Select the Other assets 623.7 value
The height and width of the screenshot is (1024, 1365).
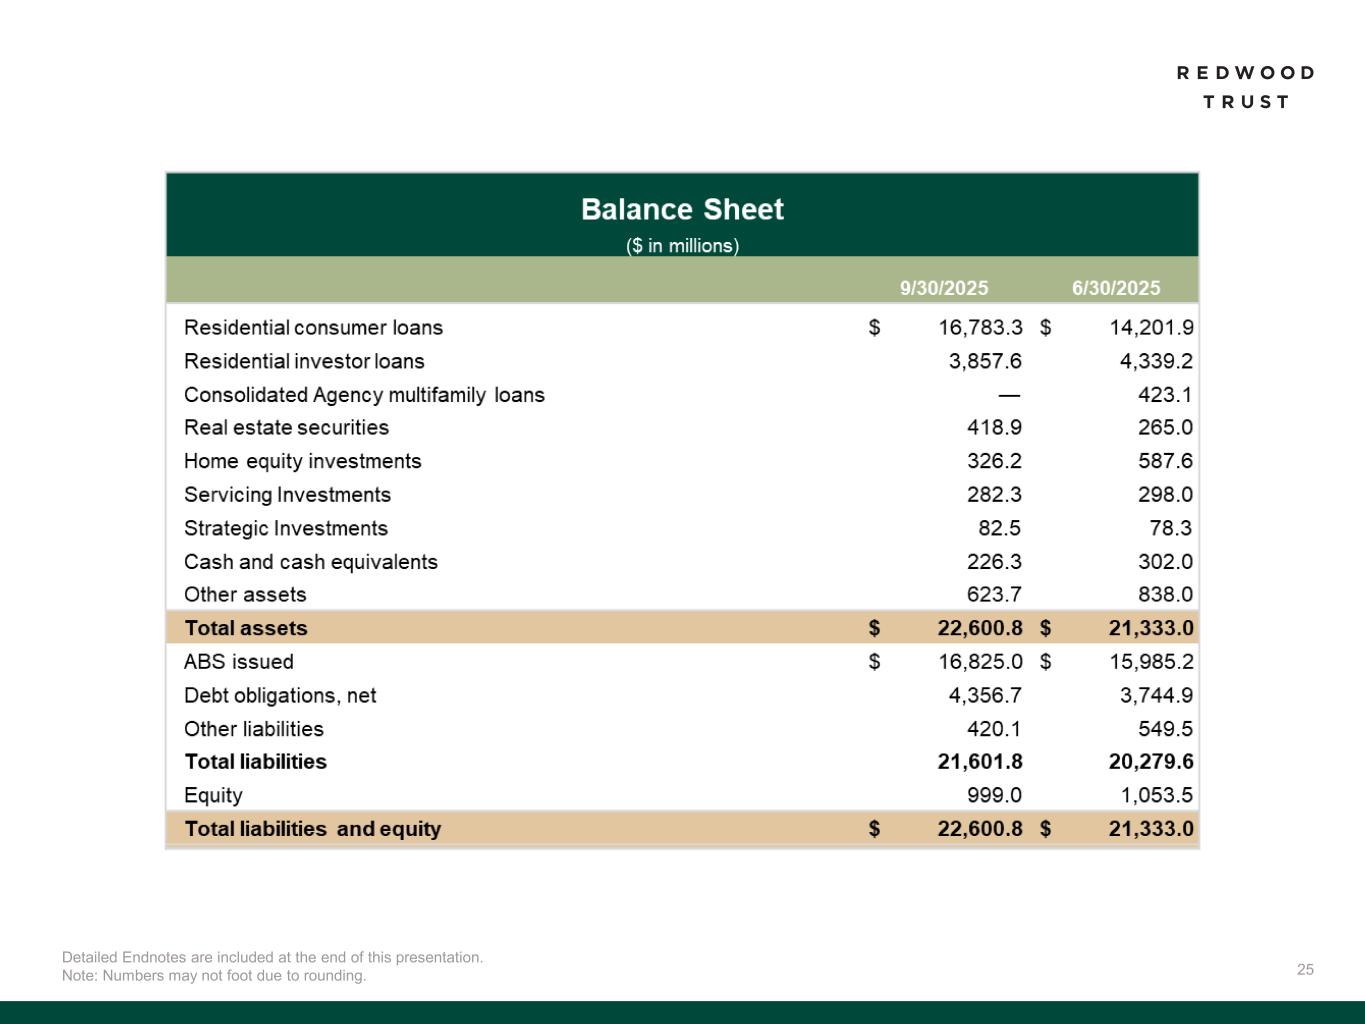click(x=993, y=595)
